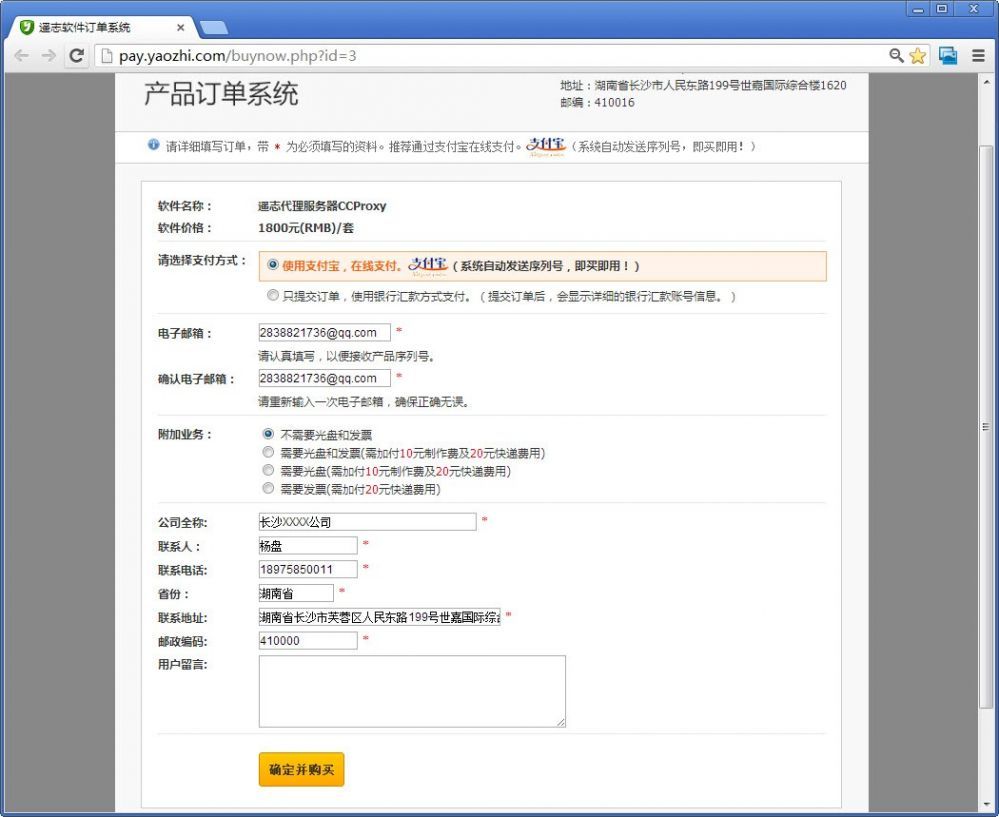Screen dimensions: 999x817
Task: Open a new tab button
Action: click(x=213, y=27)
